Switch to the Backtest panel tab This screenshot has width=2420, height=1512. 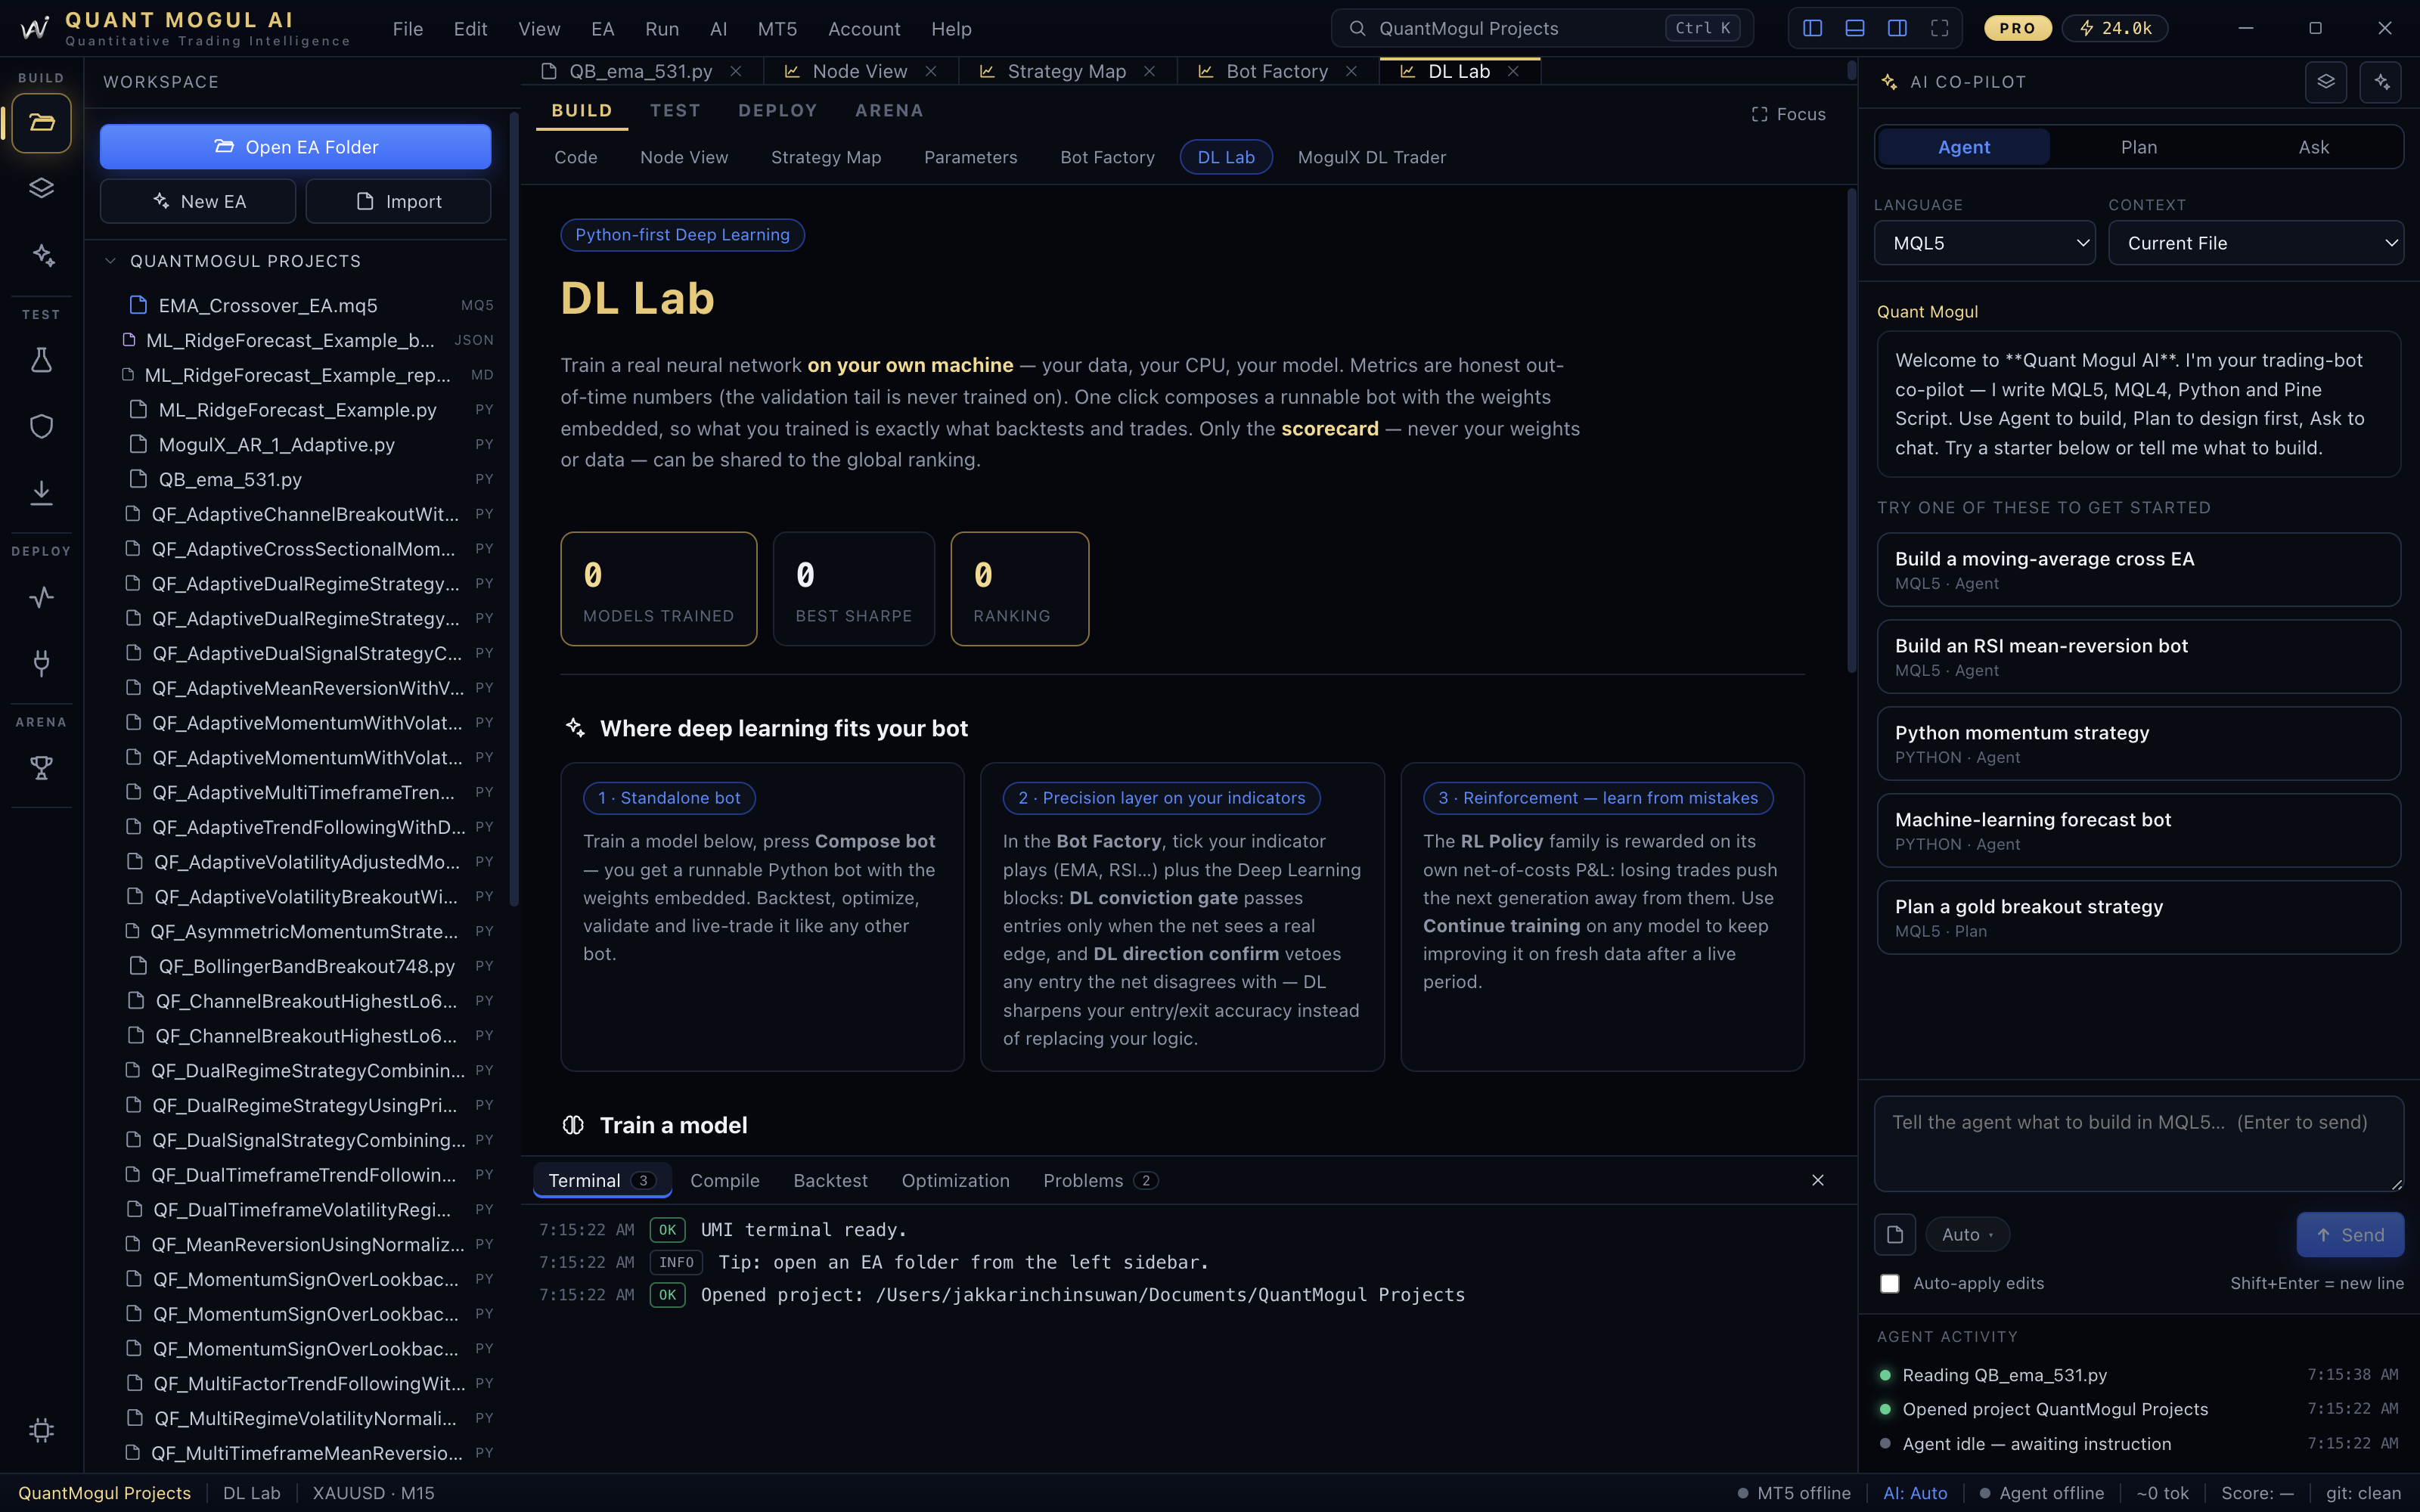coord(830,1180)
